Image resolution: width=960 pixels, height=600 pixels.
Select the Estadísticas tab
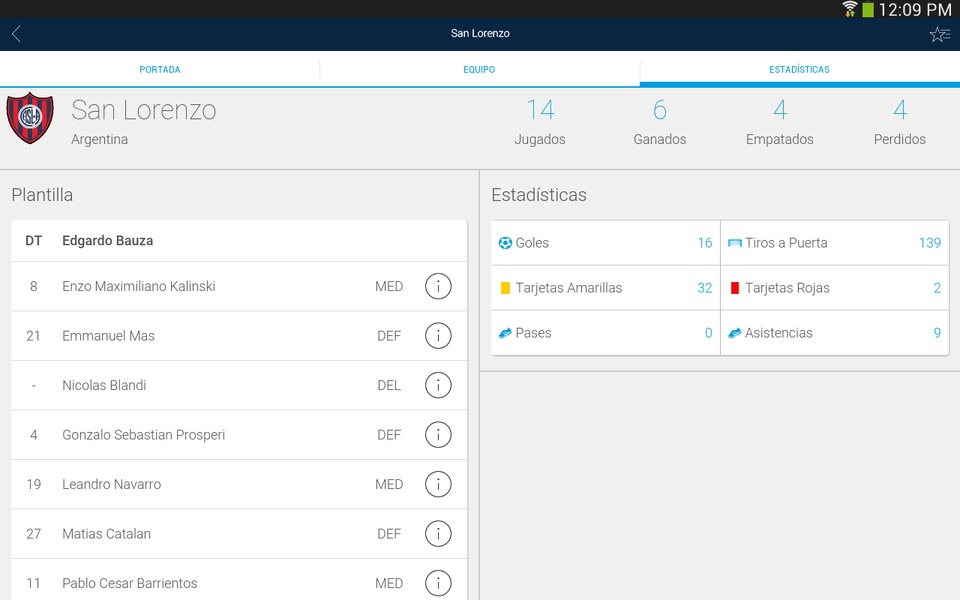800,69
